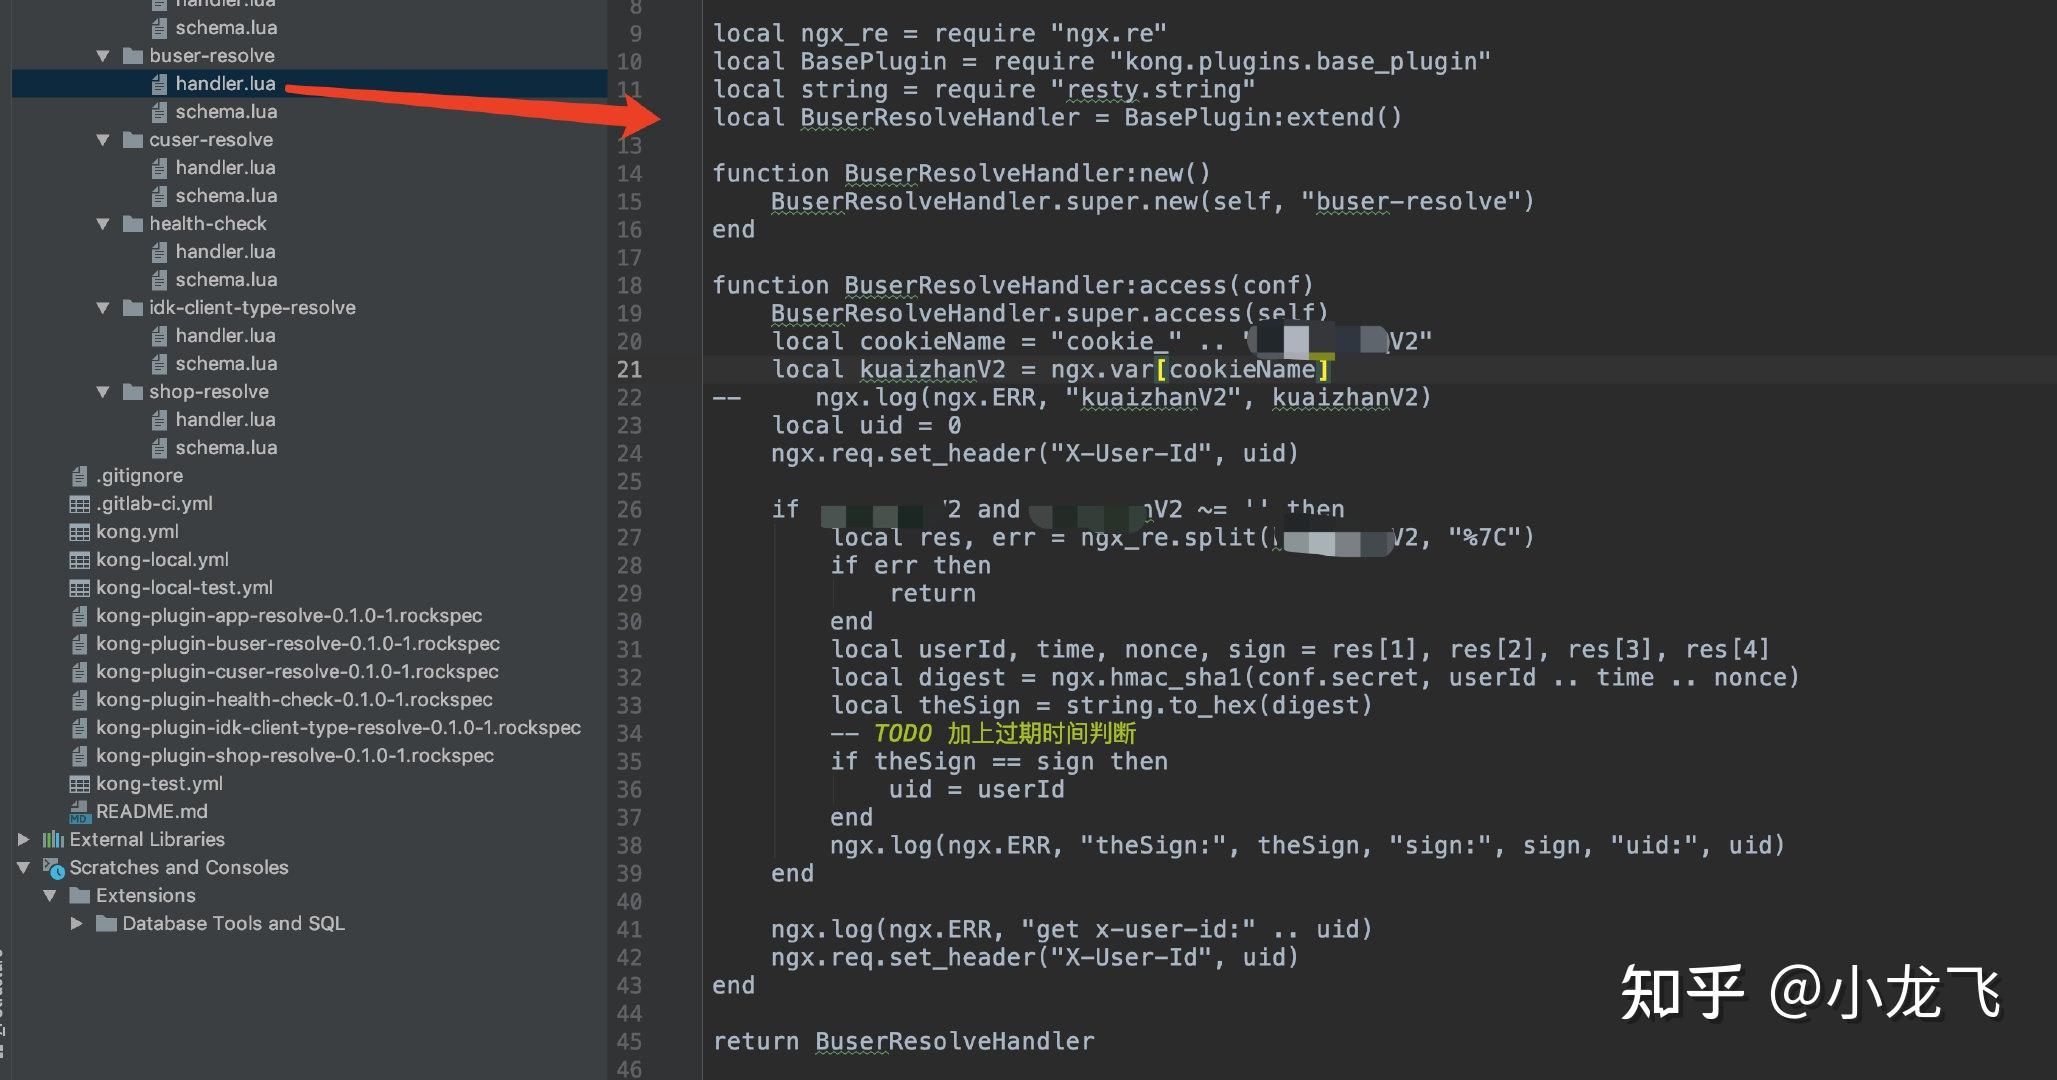Viewport: 2057px width, 1080px height.
Task: Open kong-plugin-buser-resolve-0.1.0-1.rockspec
Action: pyautogui.click(x=297, y=644)
